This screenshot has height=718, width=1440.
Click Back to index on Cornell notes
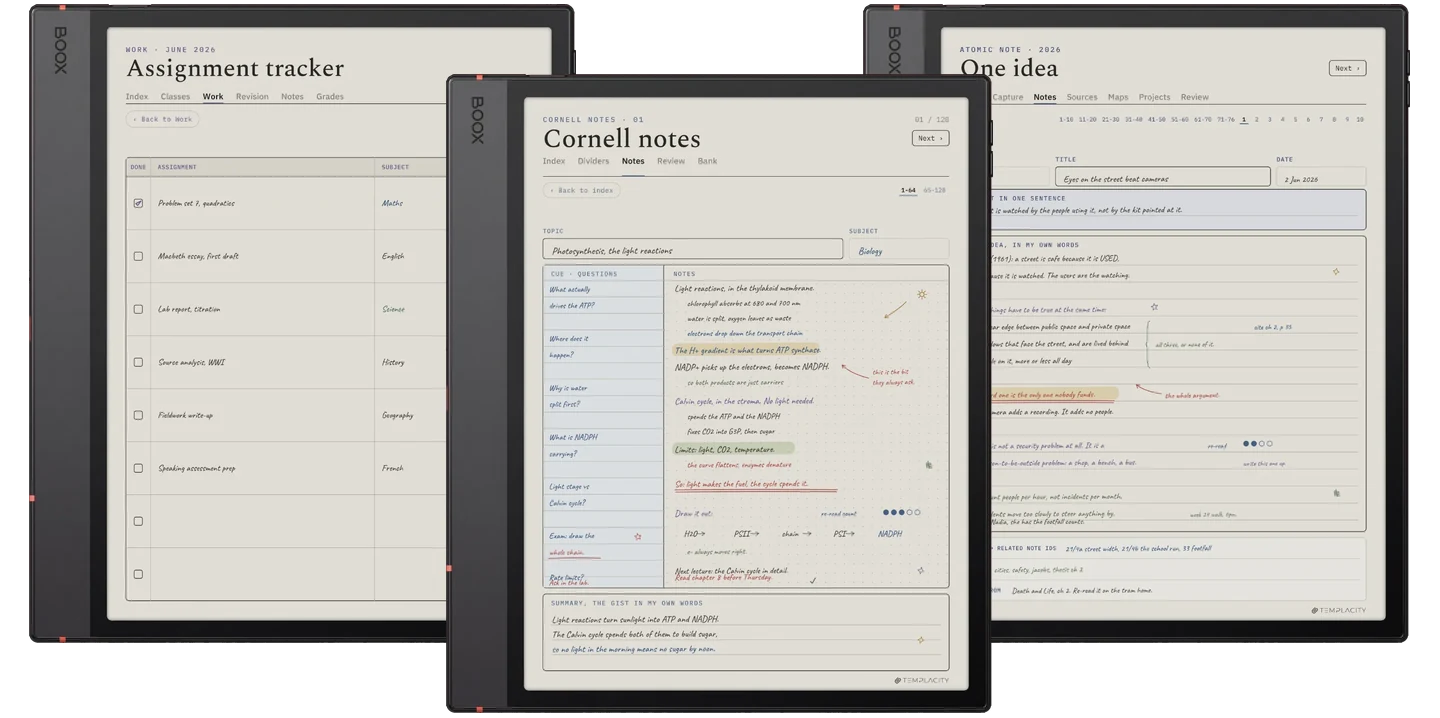(582, 190)
